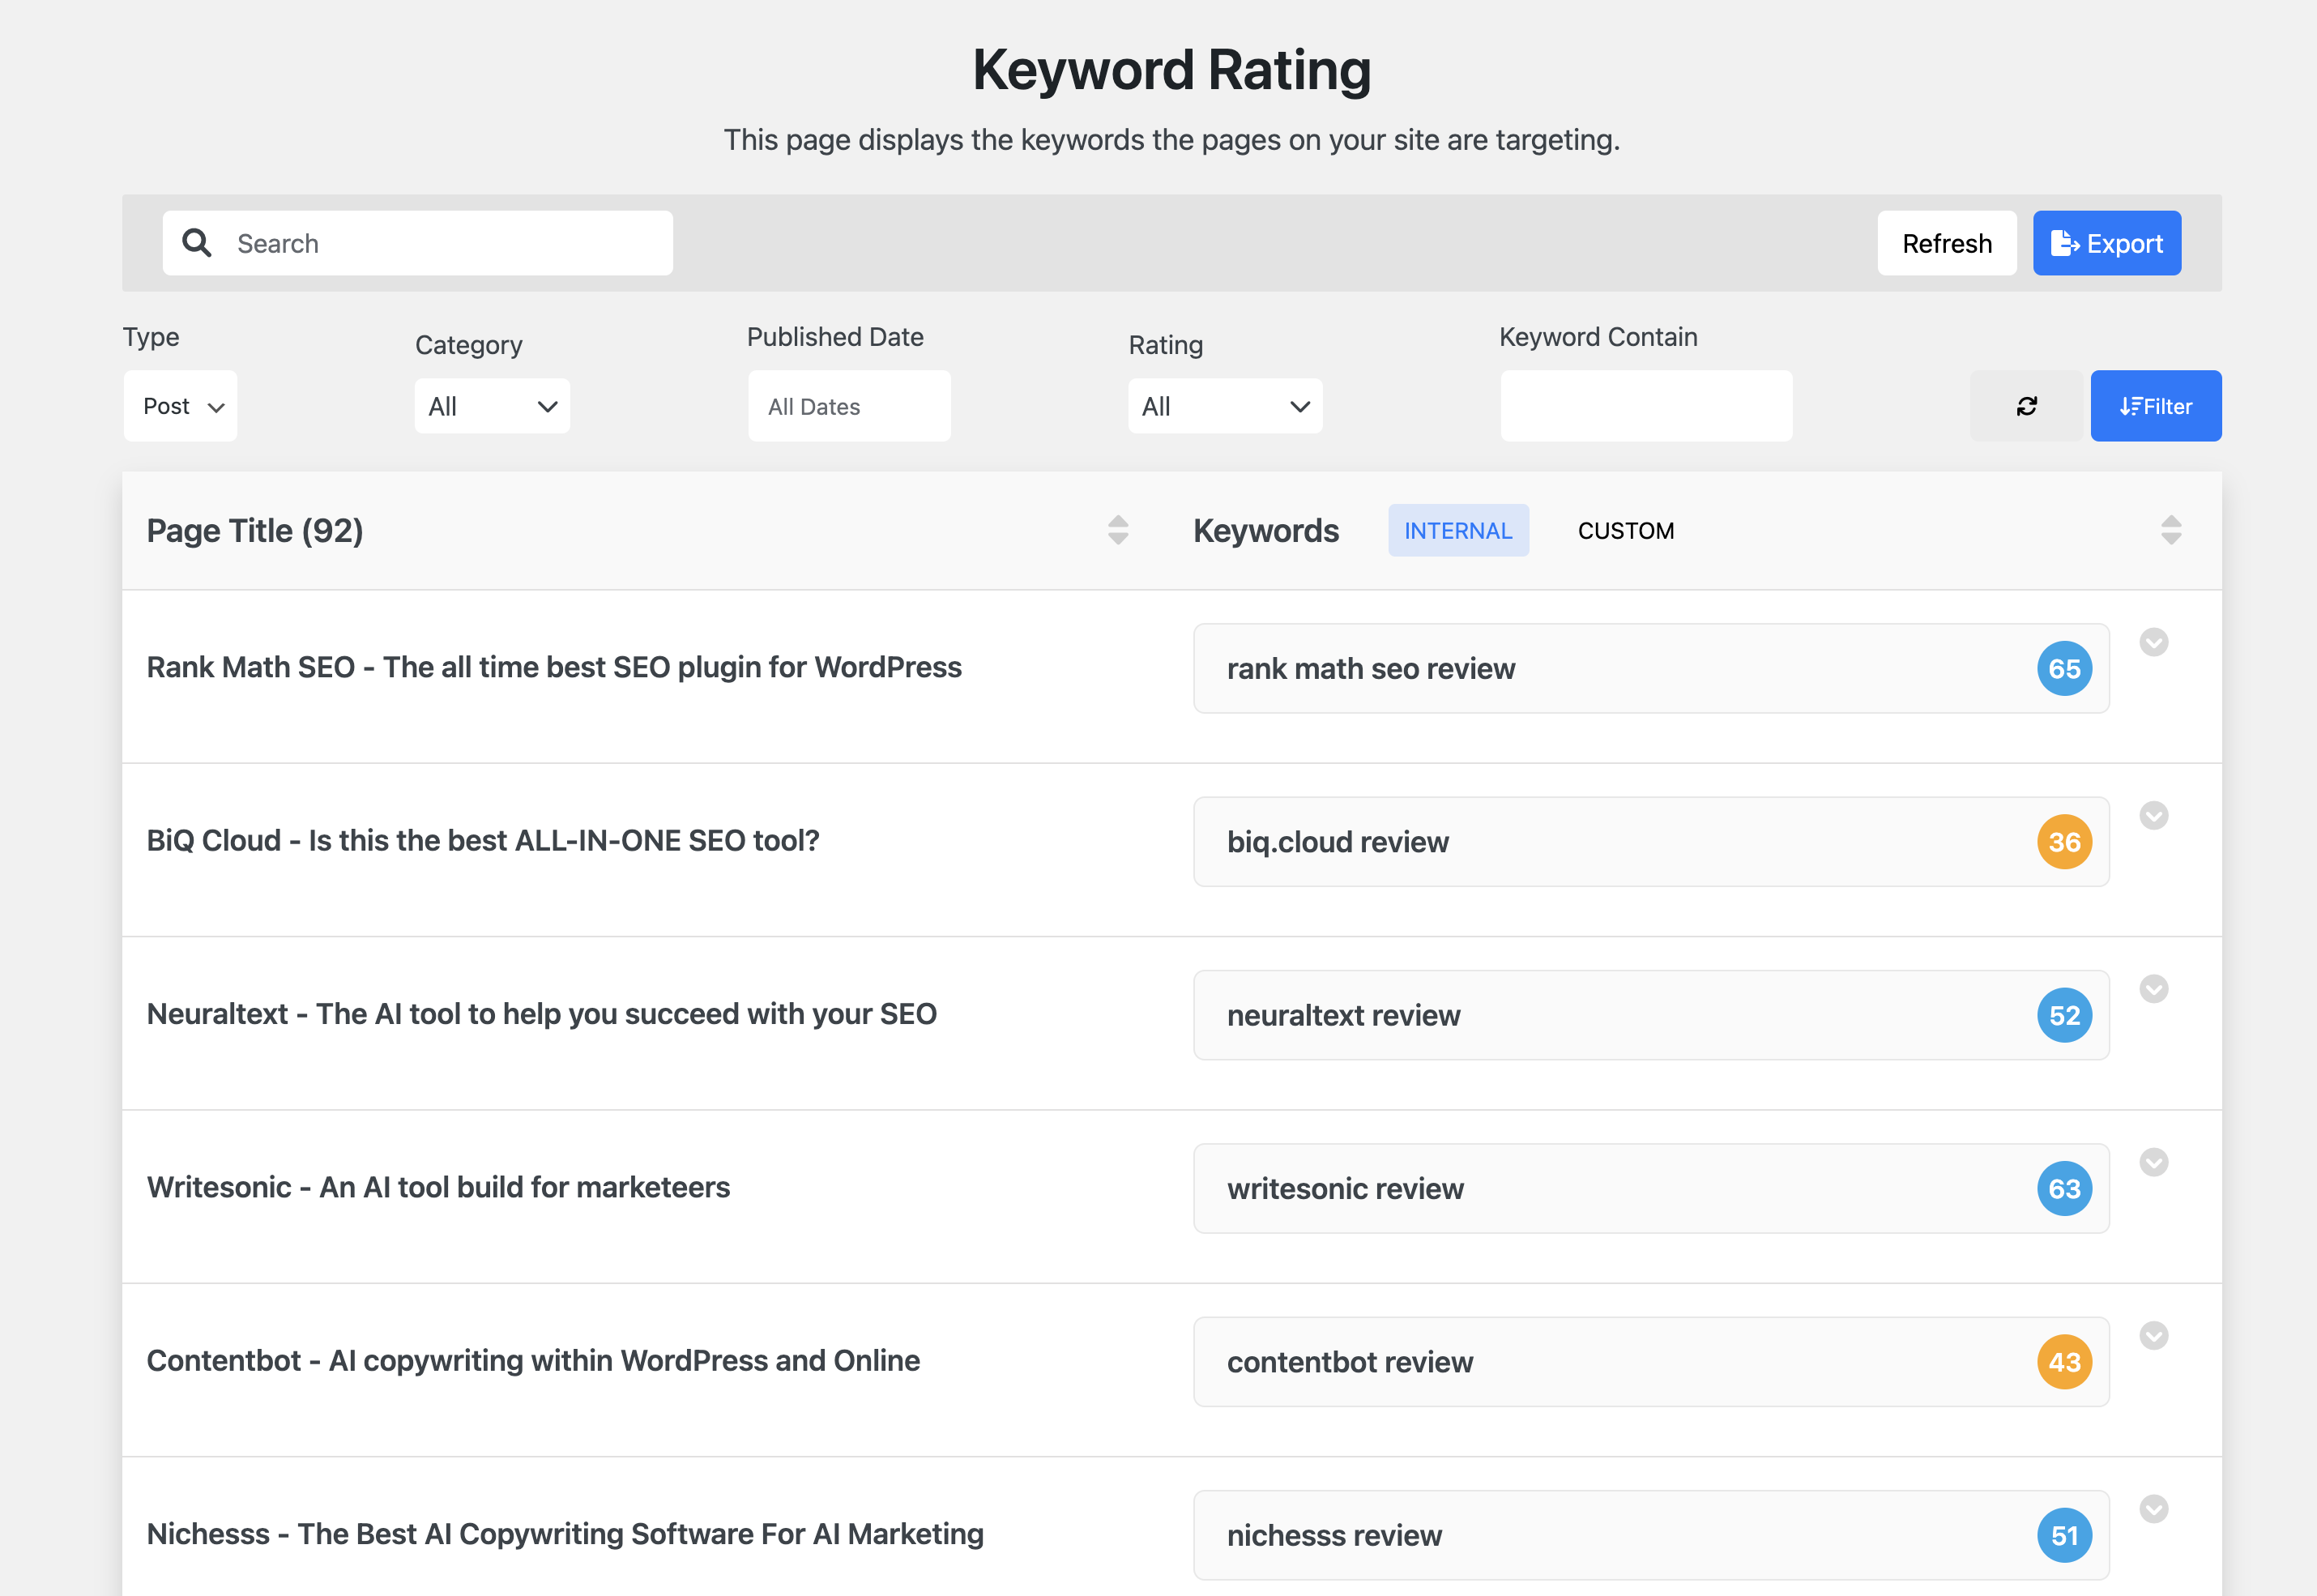Click the Keyword Contain text field
This screenshot has height=1596, width=2317.
(x=1646, y=406)
